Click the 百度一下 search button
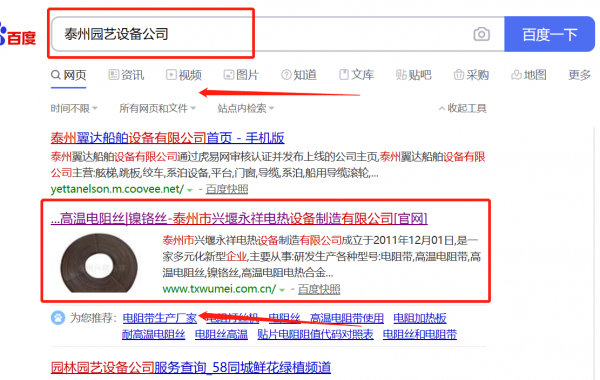Screen dimensions: 600x380 (549, 34)
